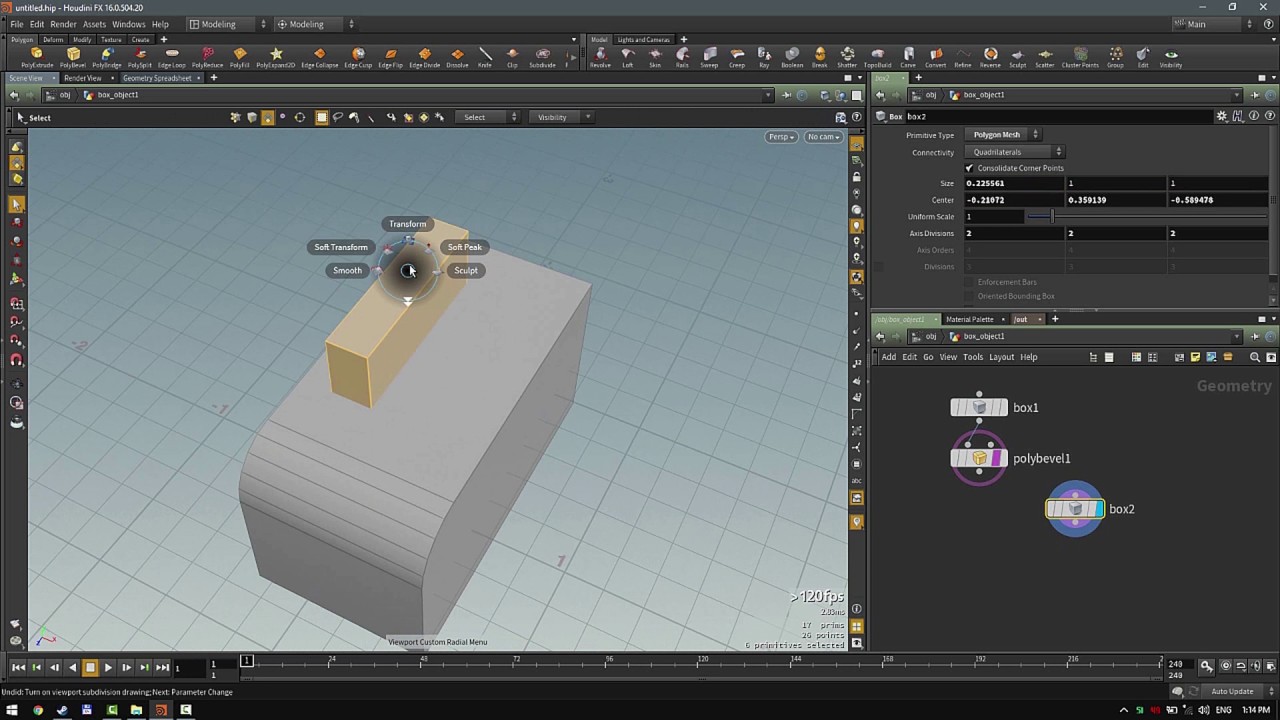Switch to the Geometry Spreadsheet tab

[x=158, y=78]
